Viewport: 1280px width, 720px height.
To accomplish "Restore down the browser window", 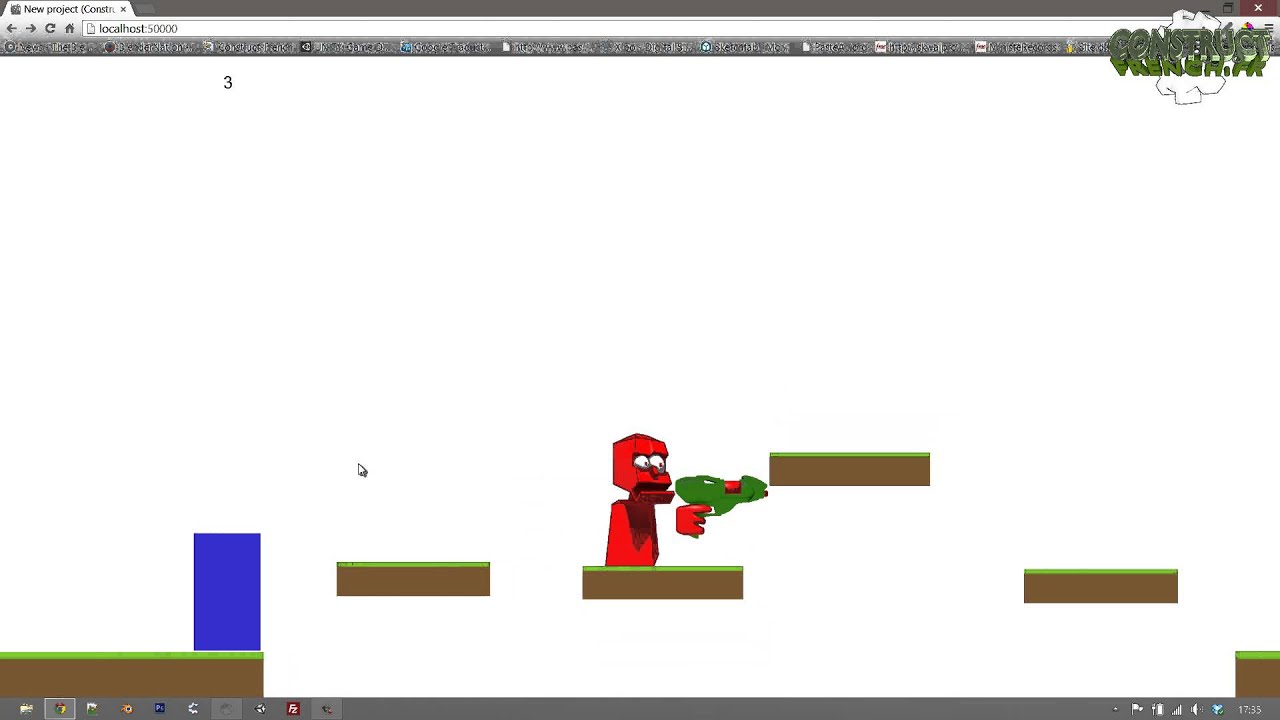I will [1228, 8].
